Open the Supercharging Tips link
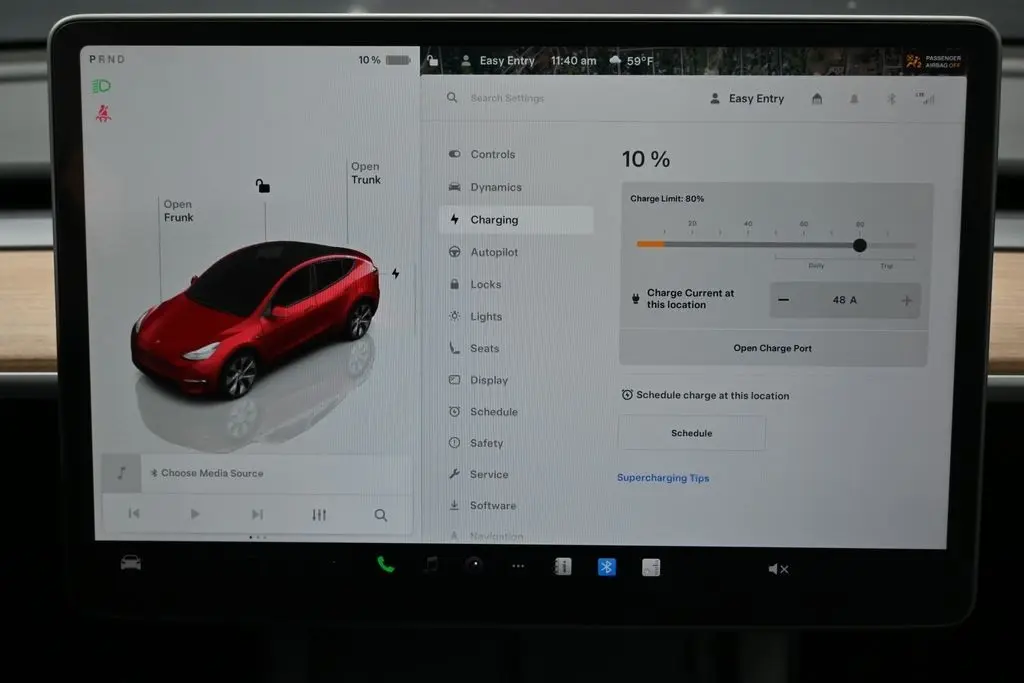Image resolution: width=1024 pixels, height=683 pixels. tap(663, 477)
